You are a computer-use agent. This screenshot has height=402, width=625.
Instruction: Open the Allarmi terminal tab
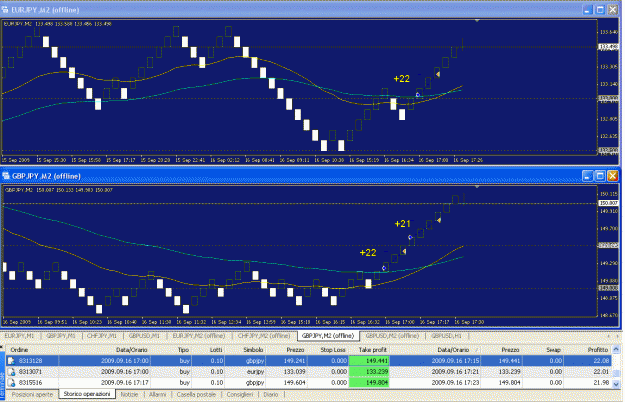point(157,394)
